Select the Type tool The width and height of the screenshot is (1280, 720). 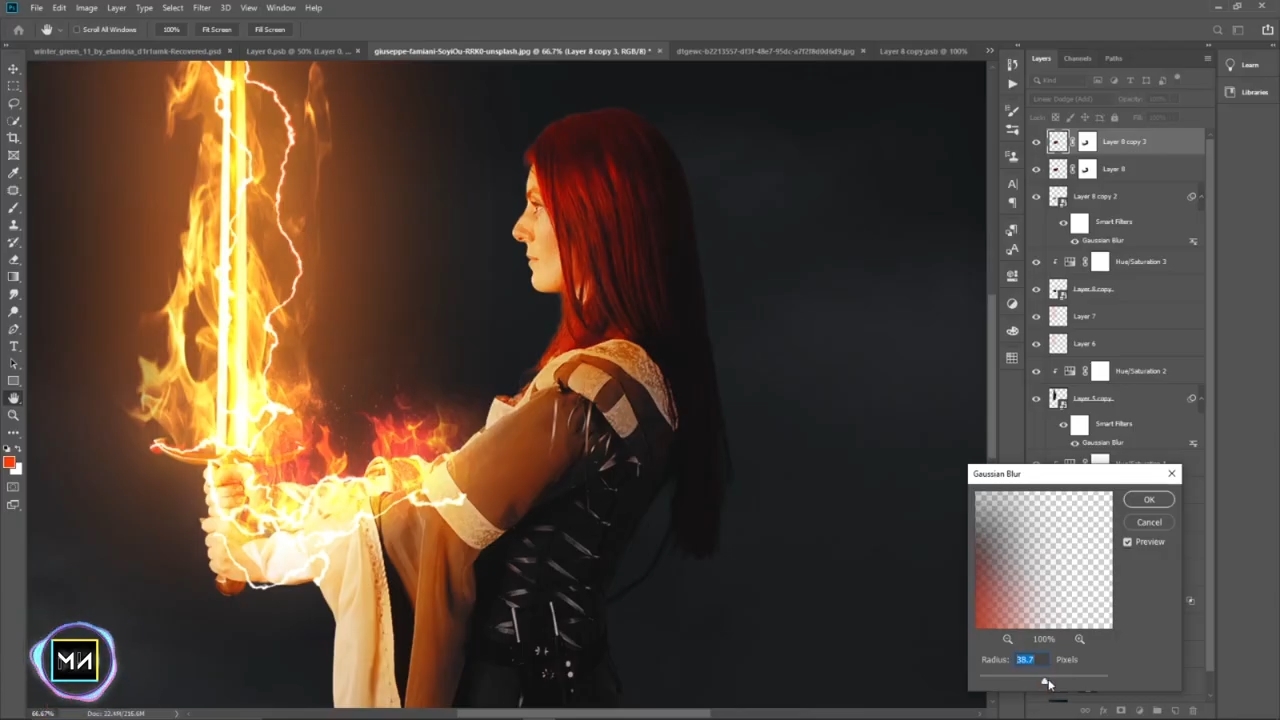point(14,346)
